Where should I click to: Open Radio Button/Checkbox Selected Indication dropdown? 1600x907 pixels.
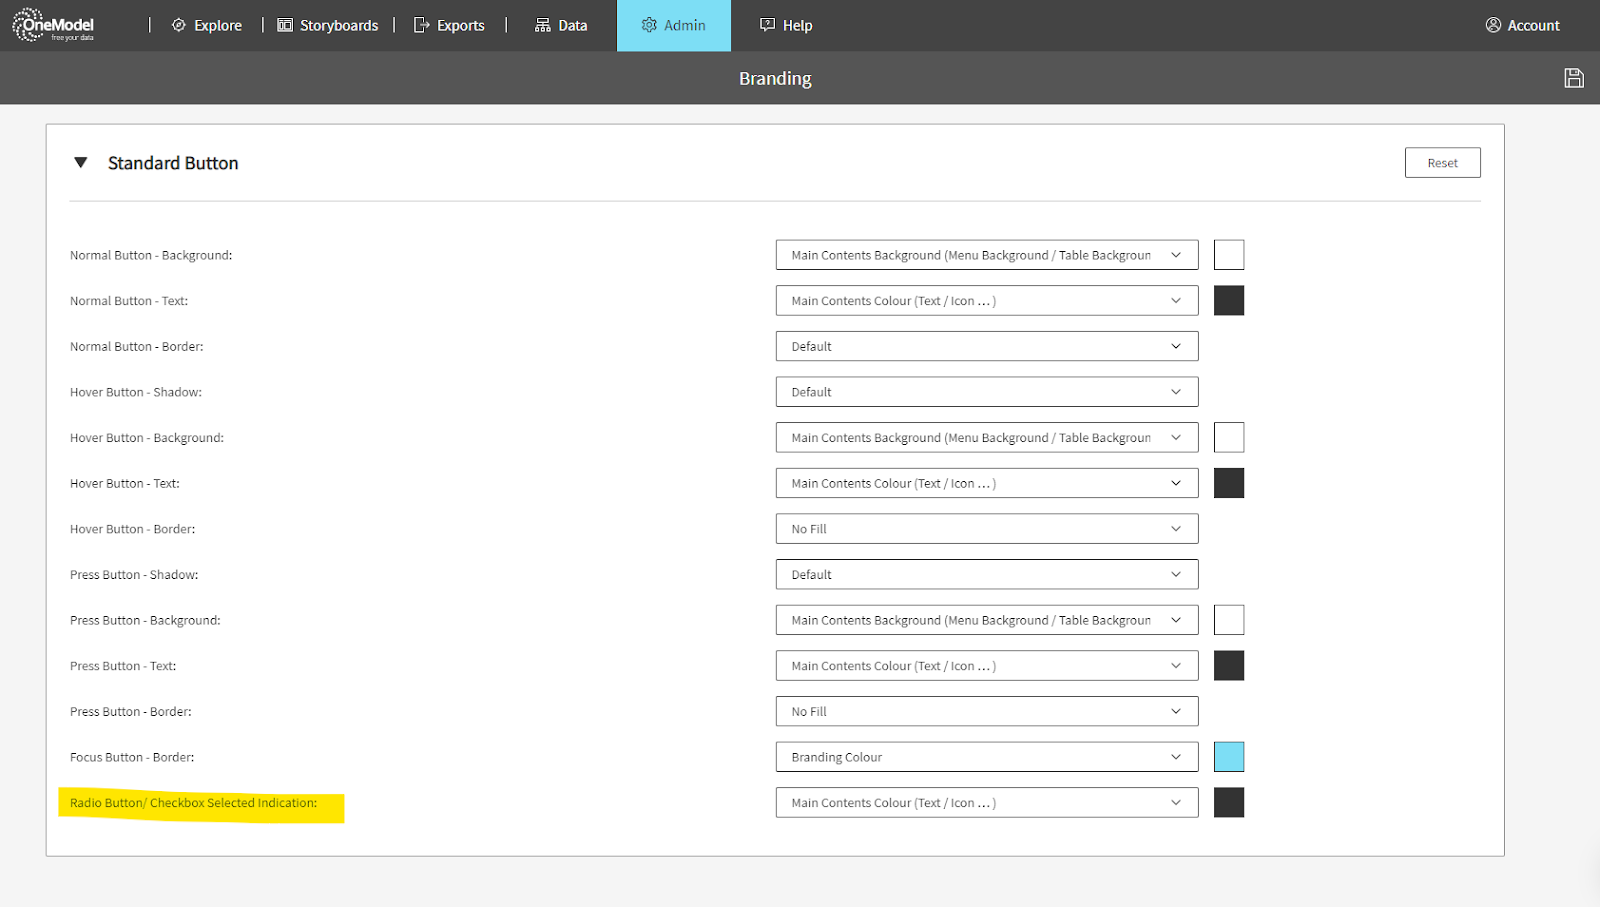coord(986,803)
